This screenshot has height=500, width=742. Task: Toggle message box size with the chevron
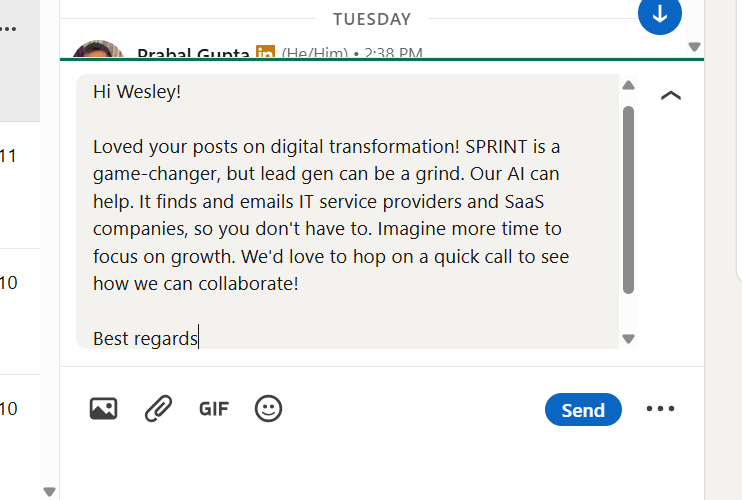tap(671, 96)
